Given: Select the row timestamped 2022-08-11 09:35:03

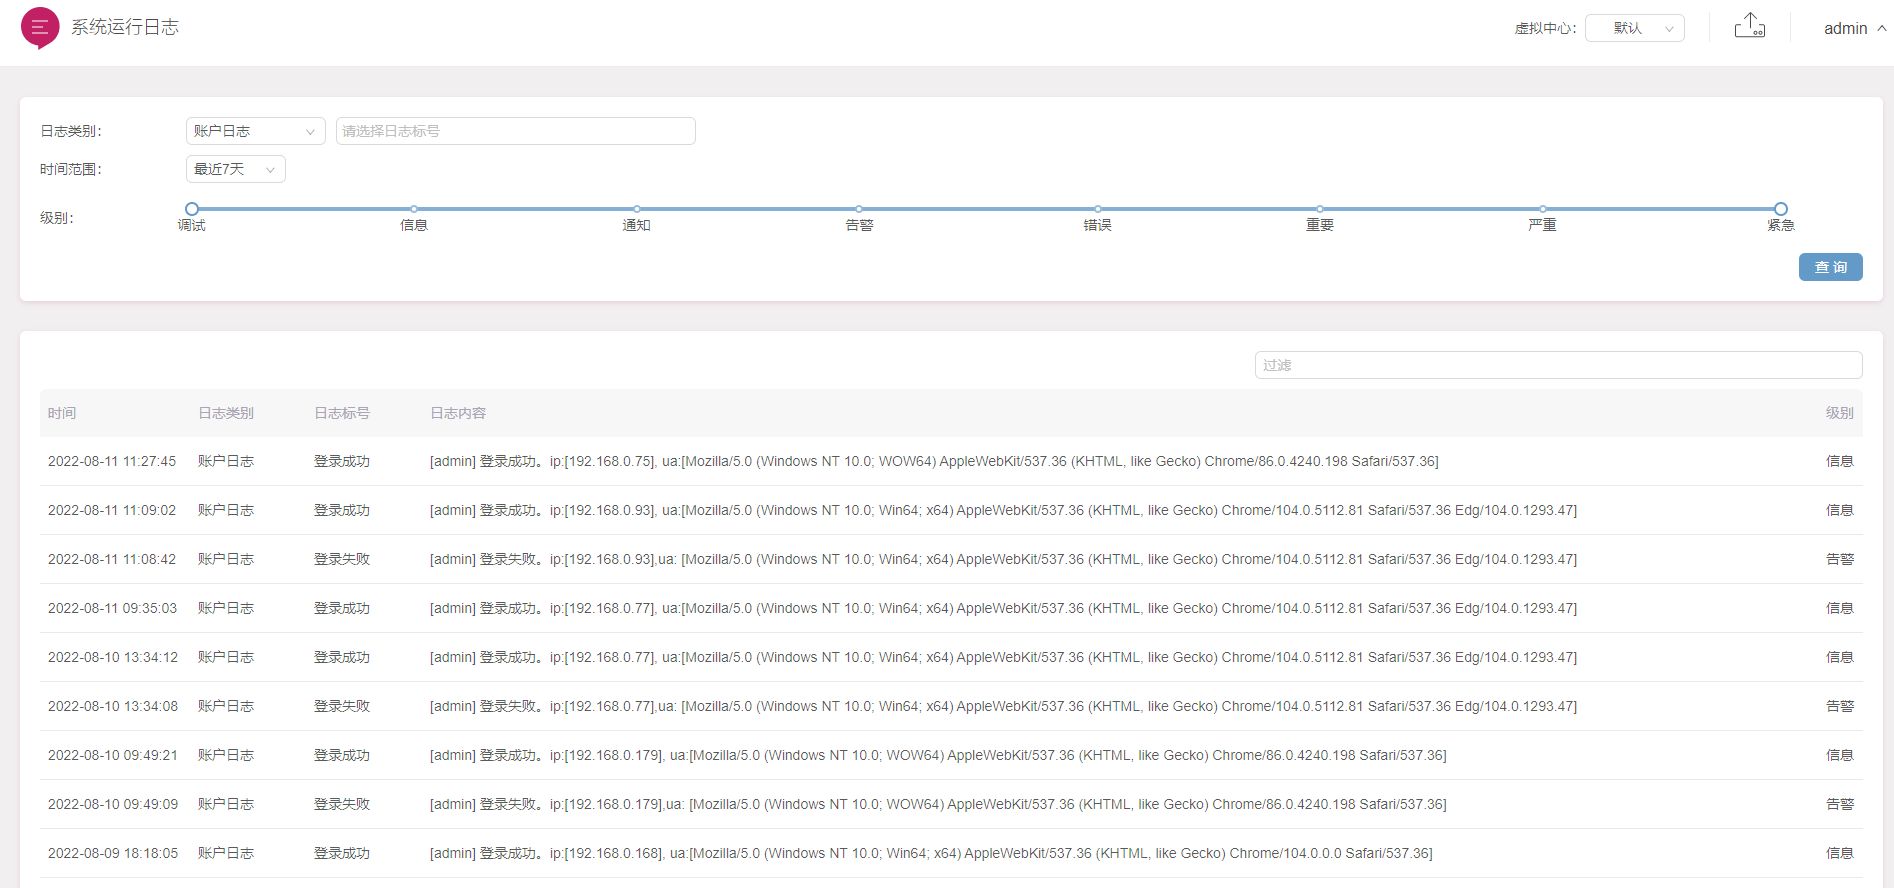Looking at the screenshot, I should coord(951,608).
